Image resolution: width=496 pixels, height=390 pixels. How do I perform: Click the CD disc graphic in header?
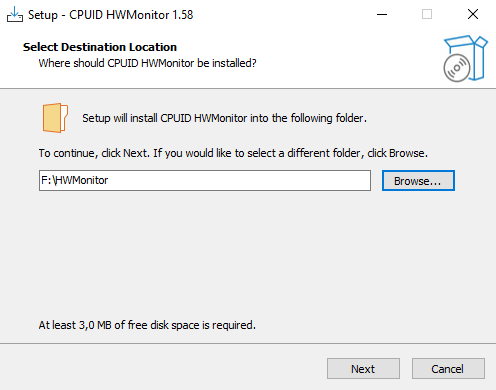[x=457, y=68]
